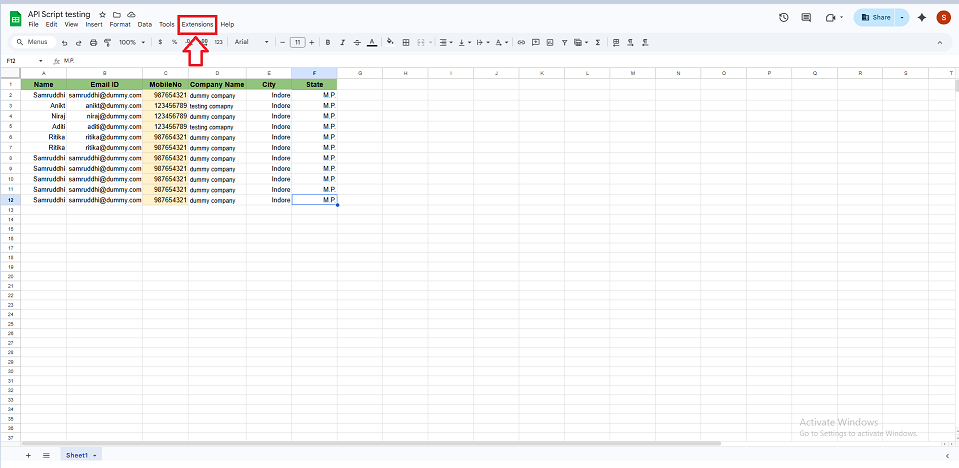The width and height of the screenshot is (959, 468).
Task: Click the Functions sigma icon
Action: point(597,42)
